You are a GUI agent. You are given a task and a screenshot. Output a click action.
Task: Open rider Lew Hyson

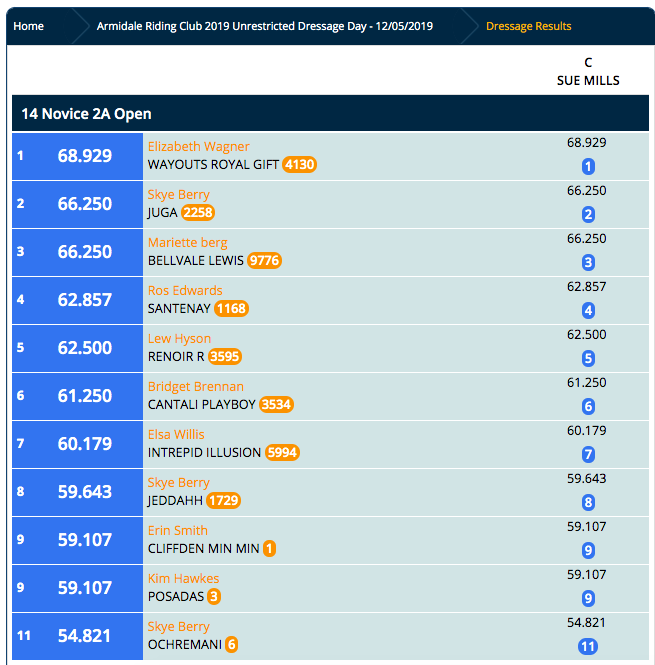[179, 338]
